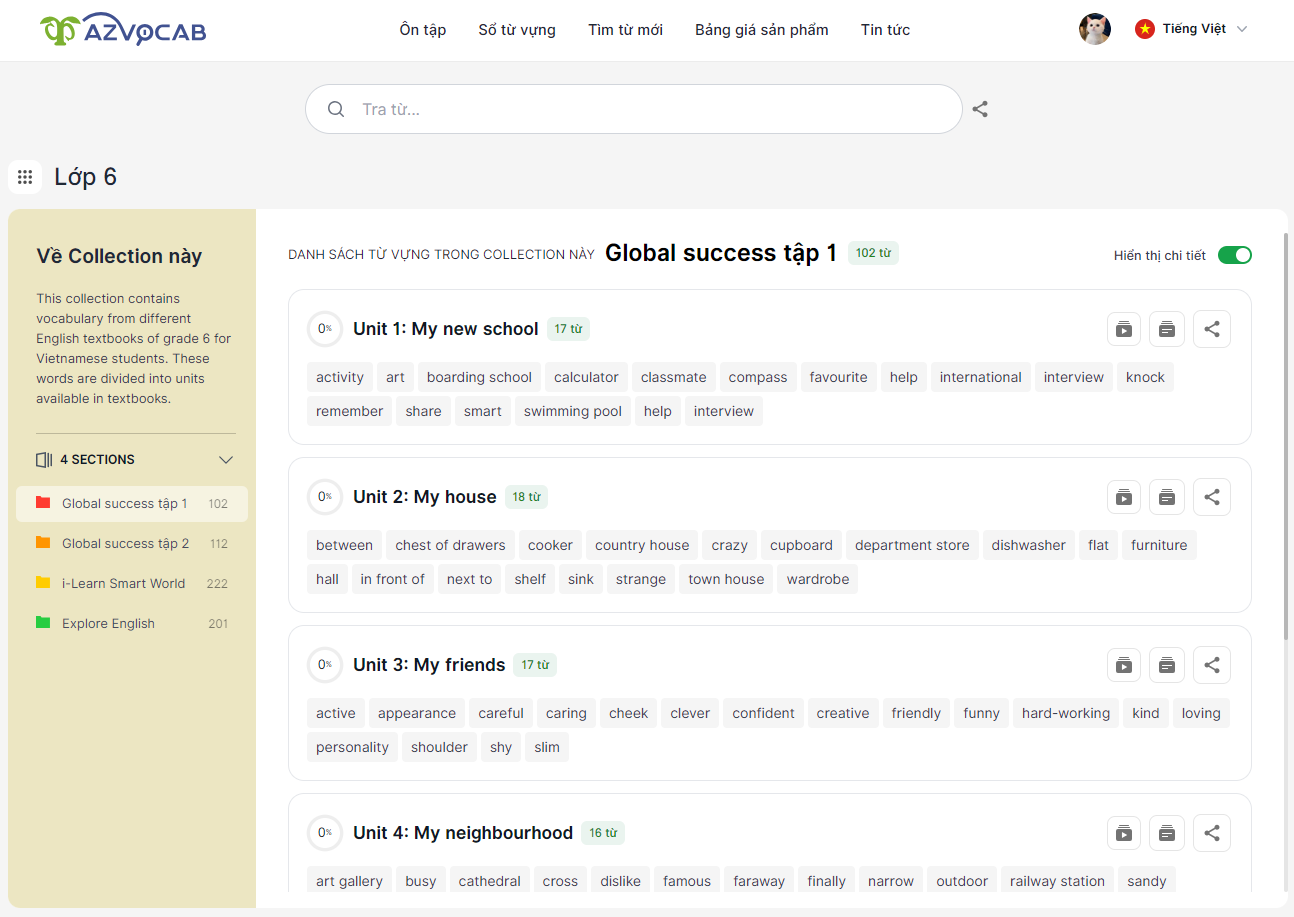
Task: Open the Tiếng Việt language dropdown
Action: [1192, 29]
